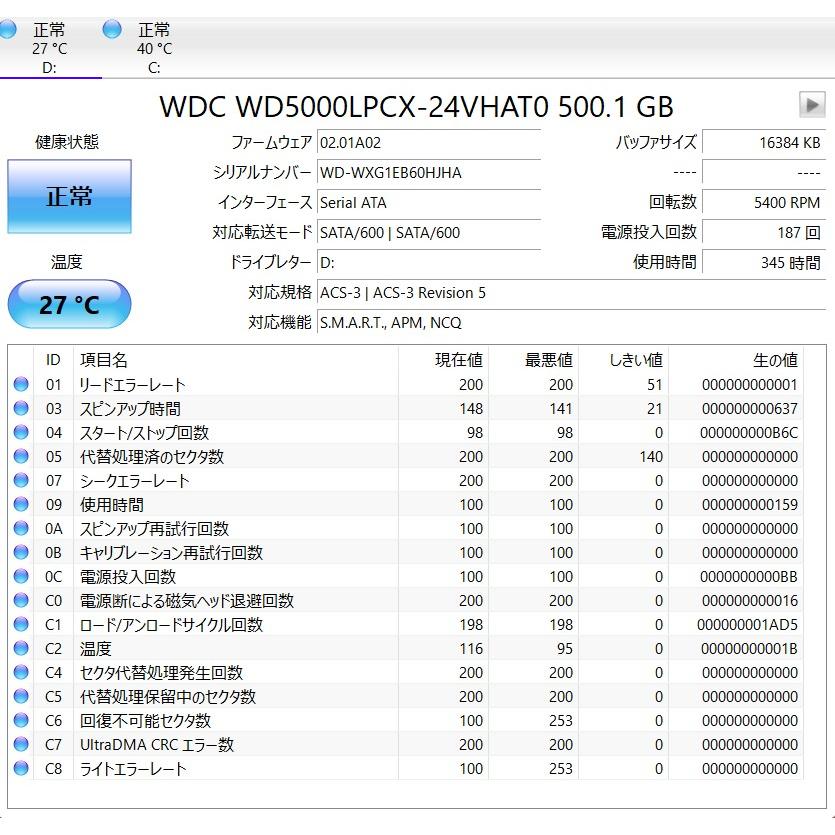Click the SATA/600 transfer mode field
The width and height of the screenshot is (835, 835).
[429, 233]
